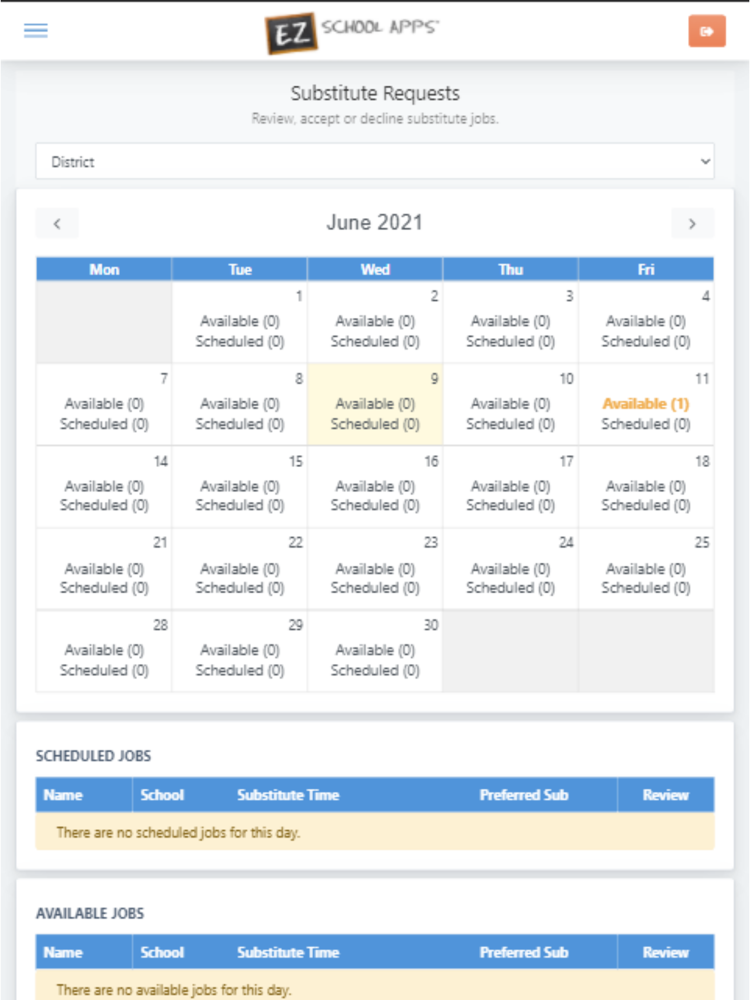Select June 30 calendar day
This screenshot has width=750, height=1000.
tap(375, 651)
